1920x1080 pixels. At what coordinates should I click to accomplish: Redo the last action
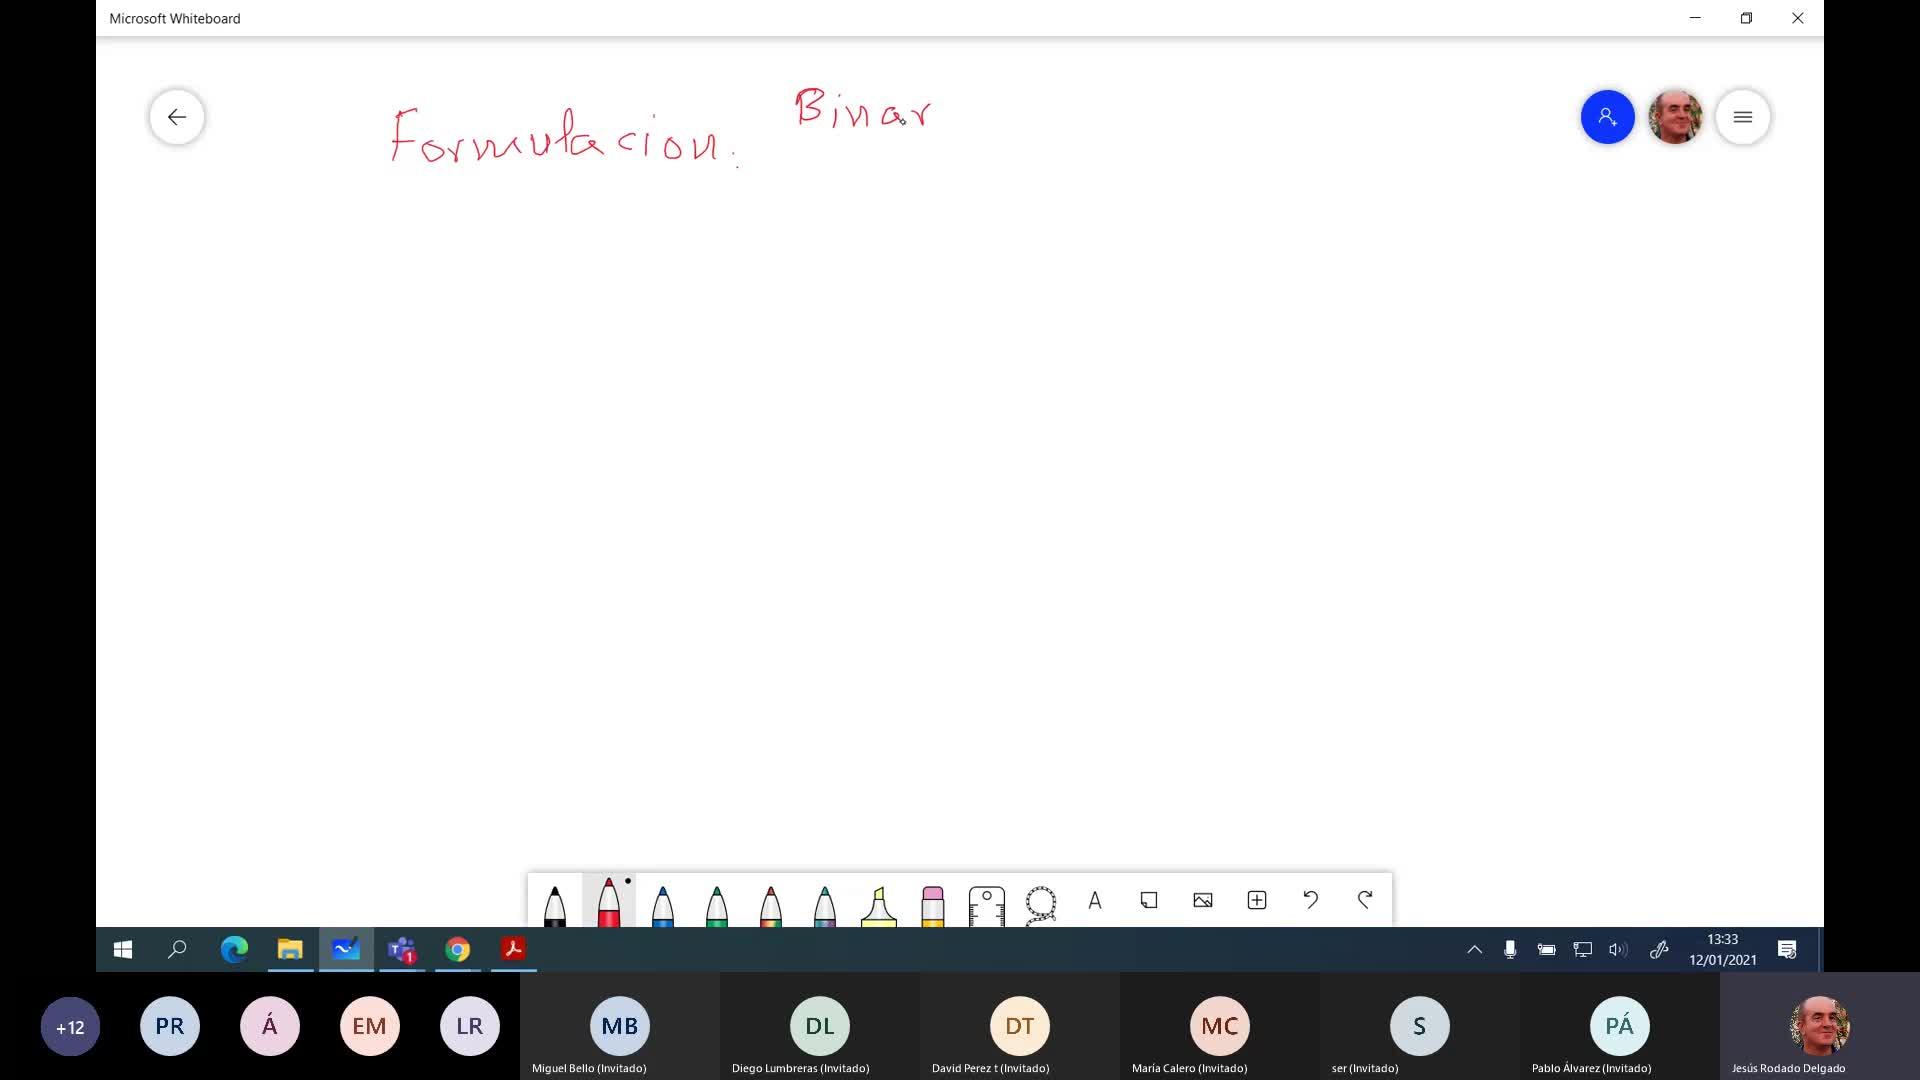tap(1365, 900)
